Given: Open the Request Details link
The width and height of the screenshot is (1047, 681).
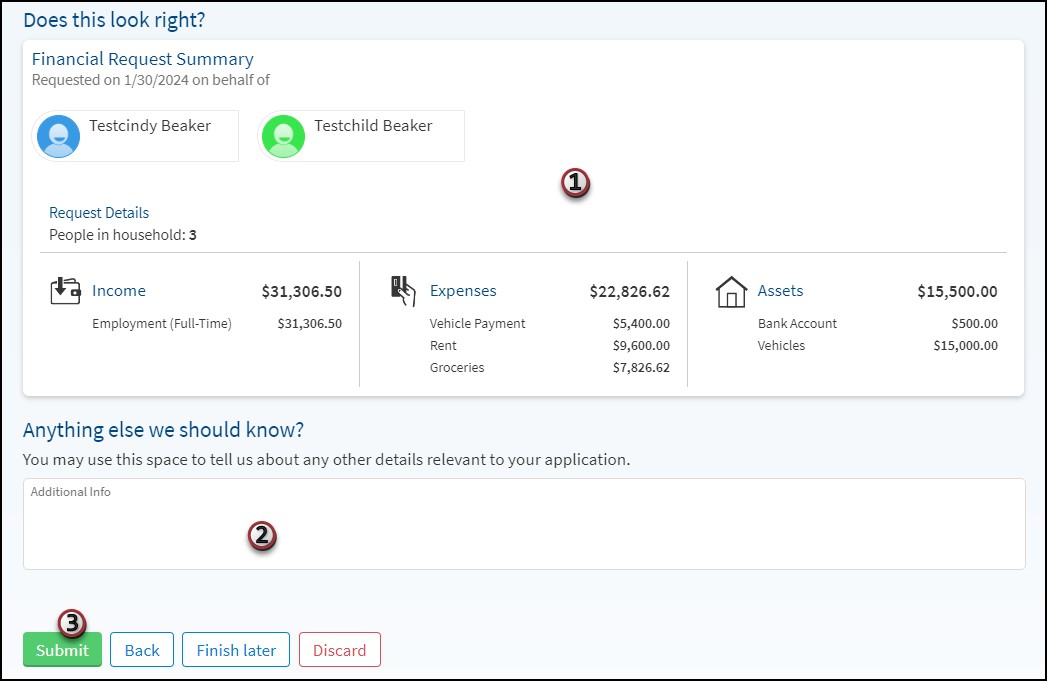Looking at the screenshot, I should coord(99,213).
